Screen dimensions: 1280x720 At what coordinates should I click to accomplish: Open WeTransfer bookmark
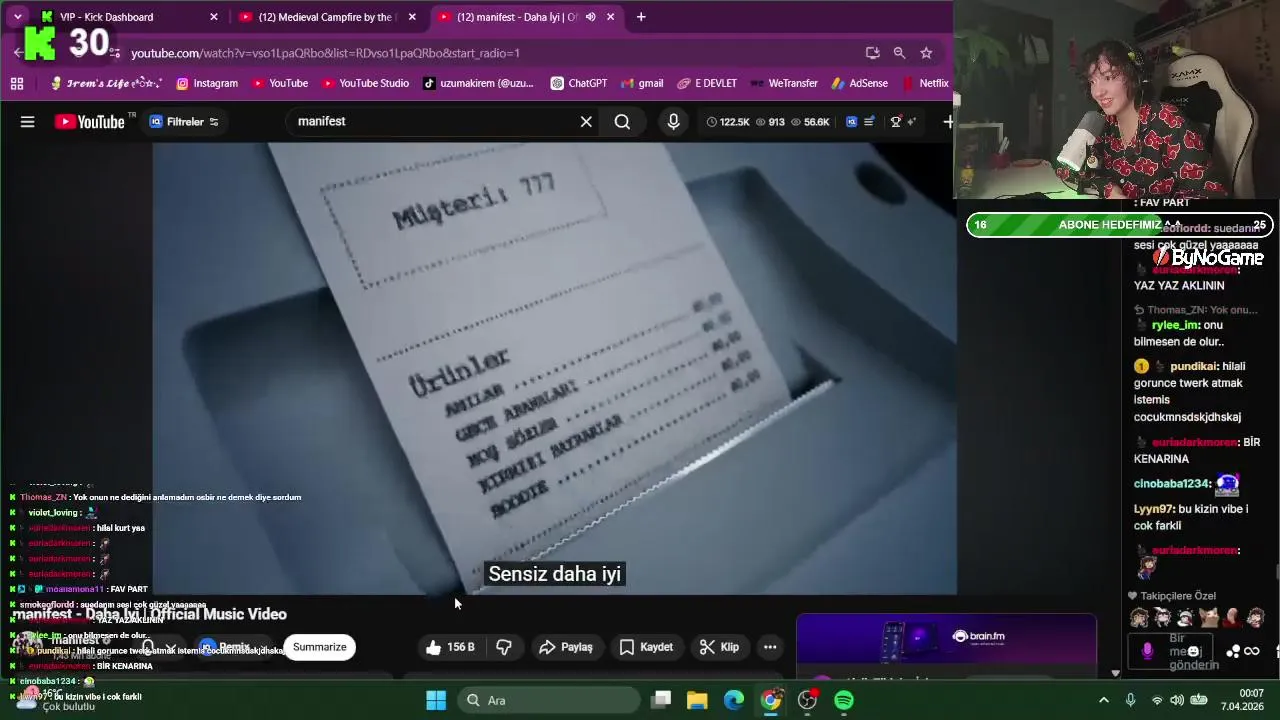tap(784, 83)
